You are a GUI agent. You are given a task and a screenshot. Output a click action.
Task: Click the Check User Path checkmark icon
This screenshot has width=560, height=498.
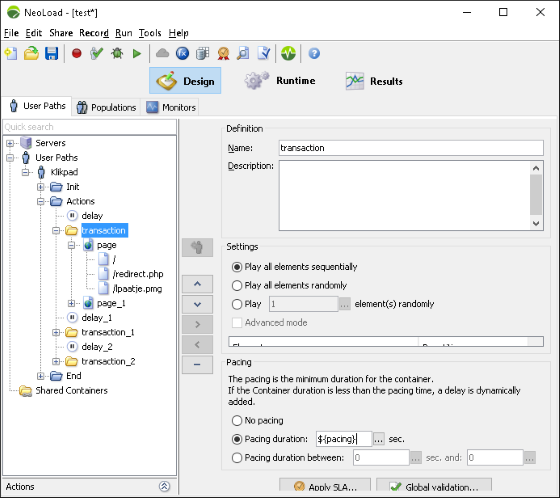[96, 54]
